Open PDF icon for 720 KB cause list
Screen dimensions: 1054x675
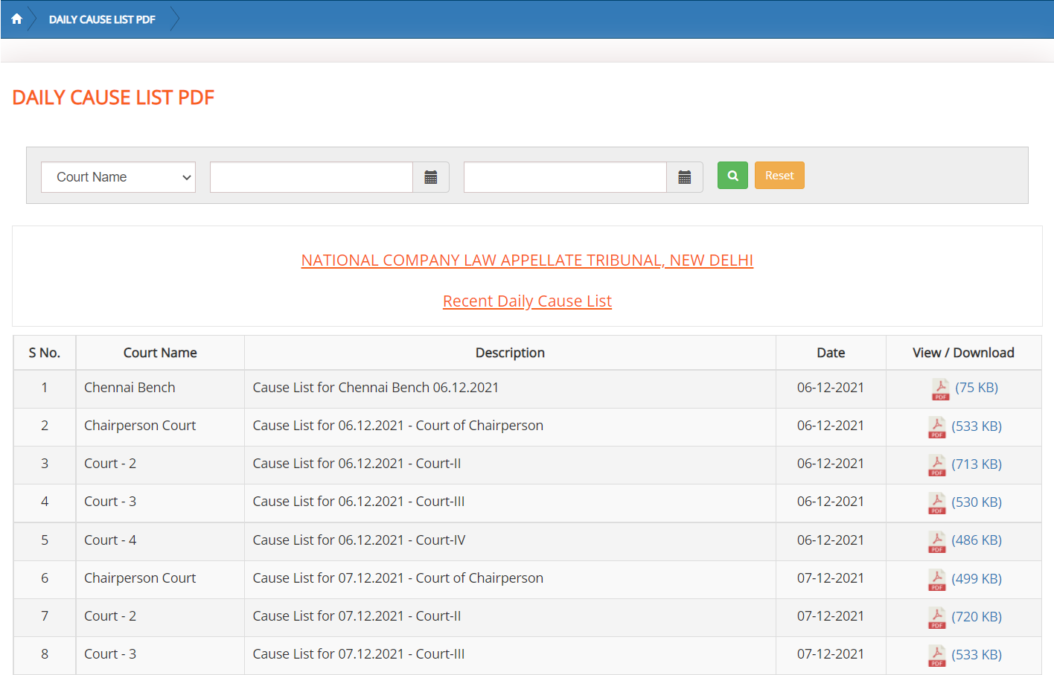[936, 617]
